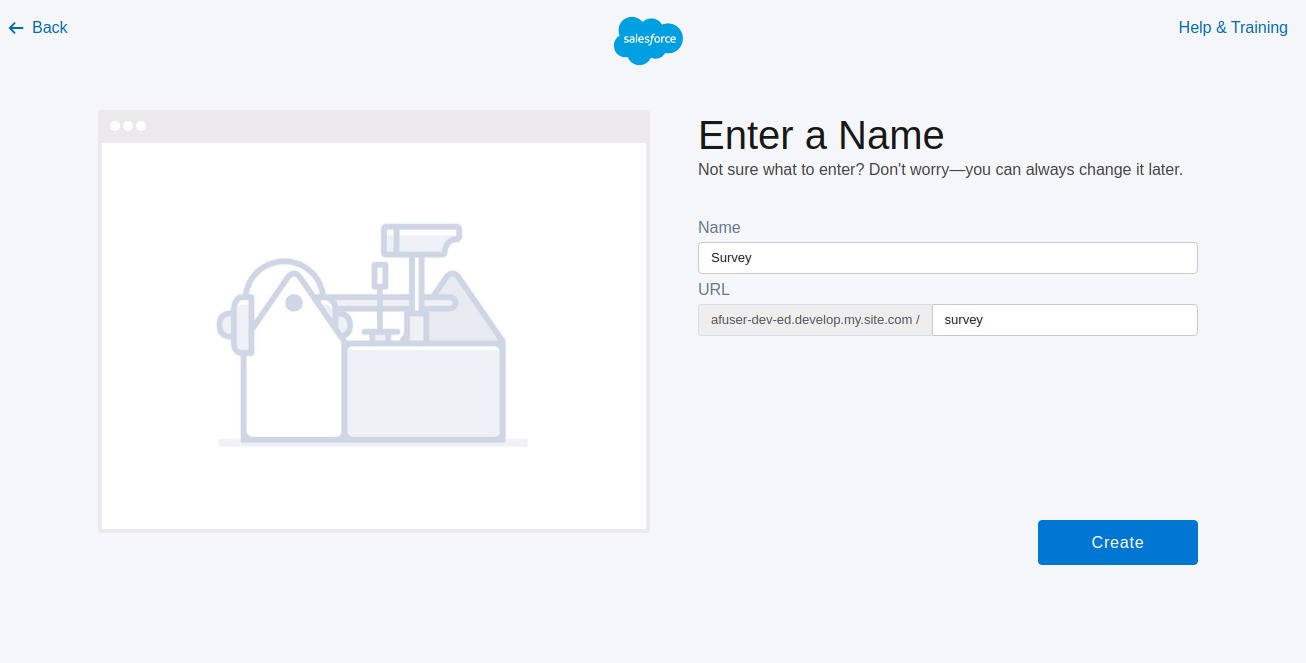Click the Enter a Name heading
Screen dimensions: 1306x663
tap(820, 135)
